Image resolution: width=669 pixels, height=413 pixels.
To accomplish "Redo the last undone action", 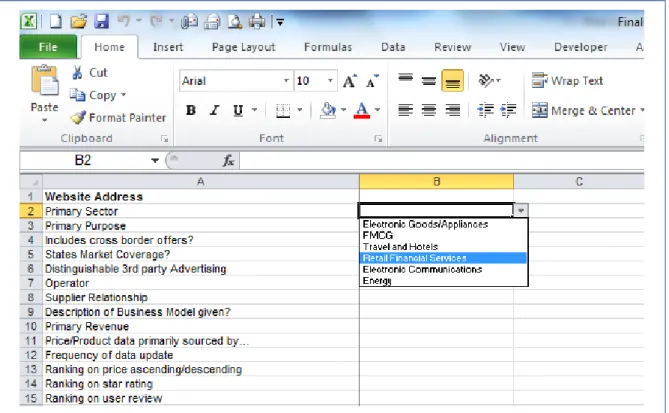I will coord(156,21).
